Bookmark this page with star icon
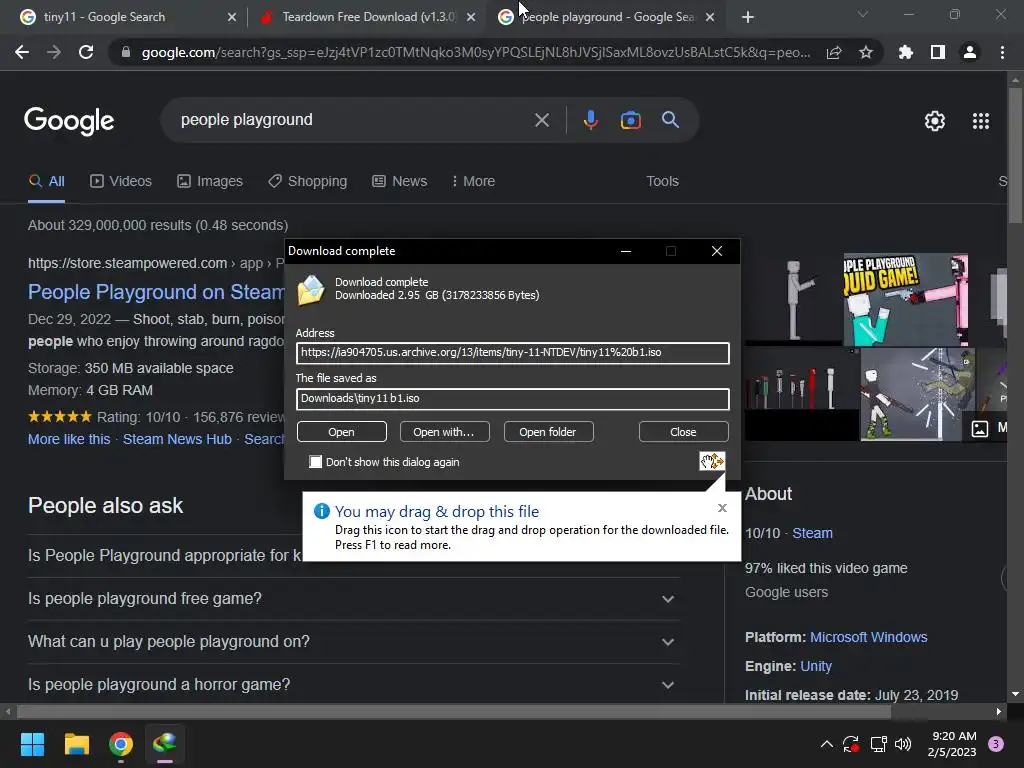Viewport: 1024px width, 768px height. [866, 52]
